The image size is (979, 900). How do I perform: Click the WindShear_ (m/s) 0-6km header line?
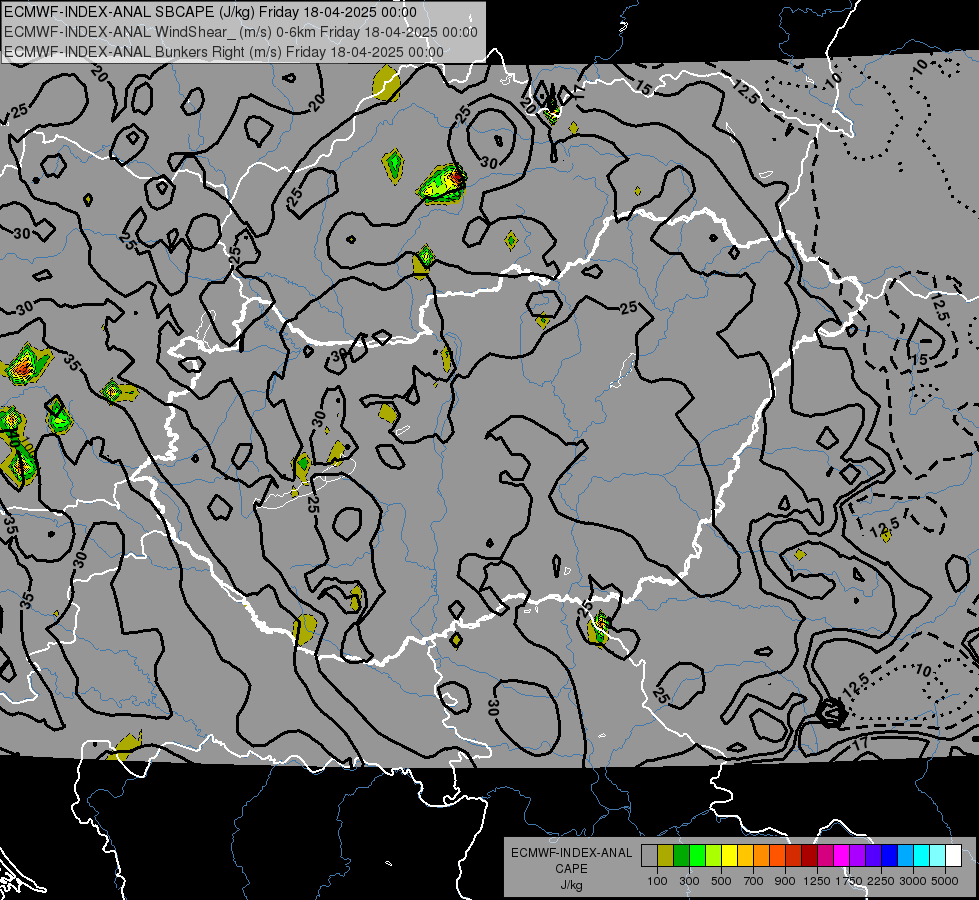click(240, 32)
